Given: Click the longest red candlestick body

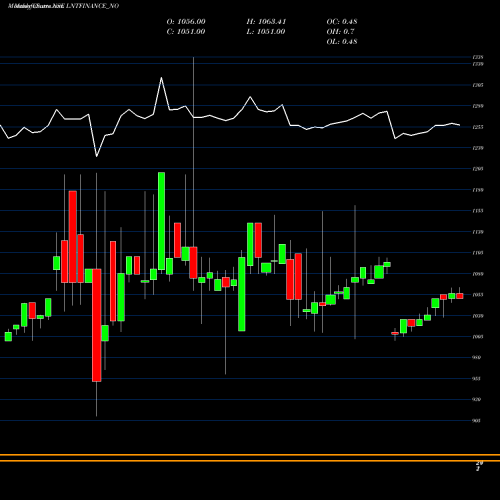Looking at the screenshot, I should point(97,325).
